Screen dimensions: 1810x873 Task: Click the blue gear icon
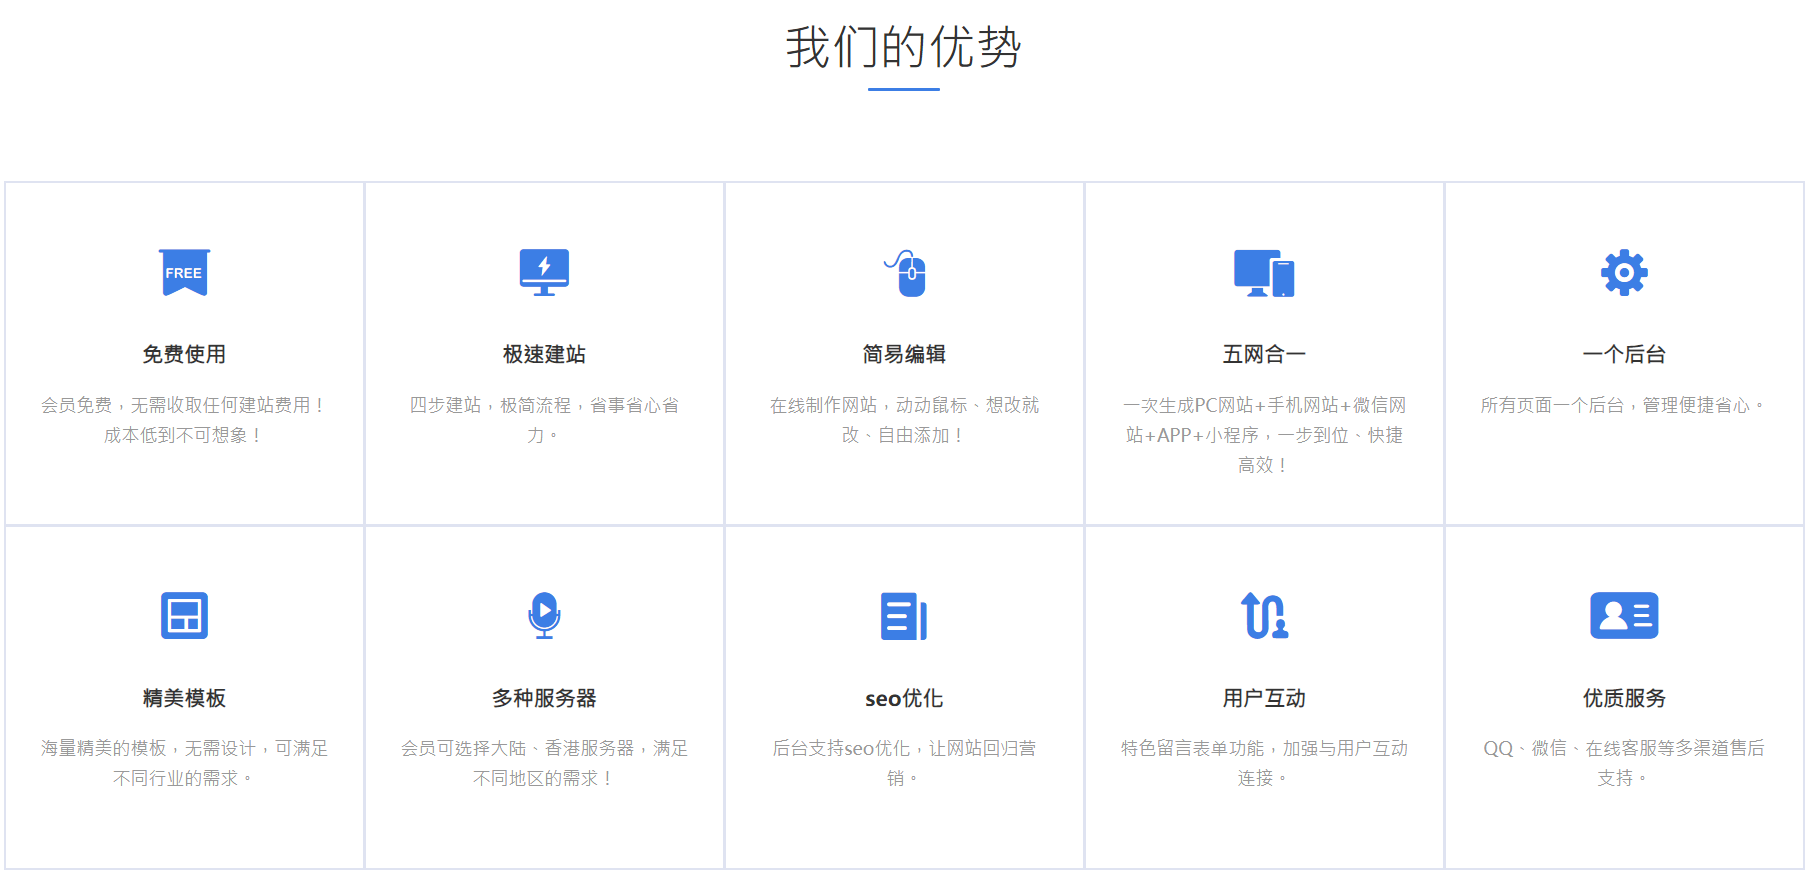(x=1624, y=272)
